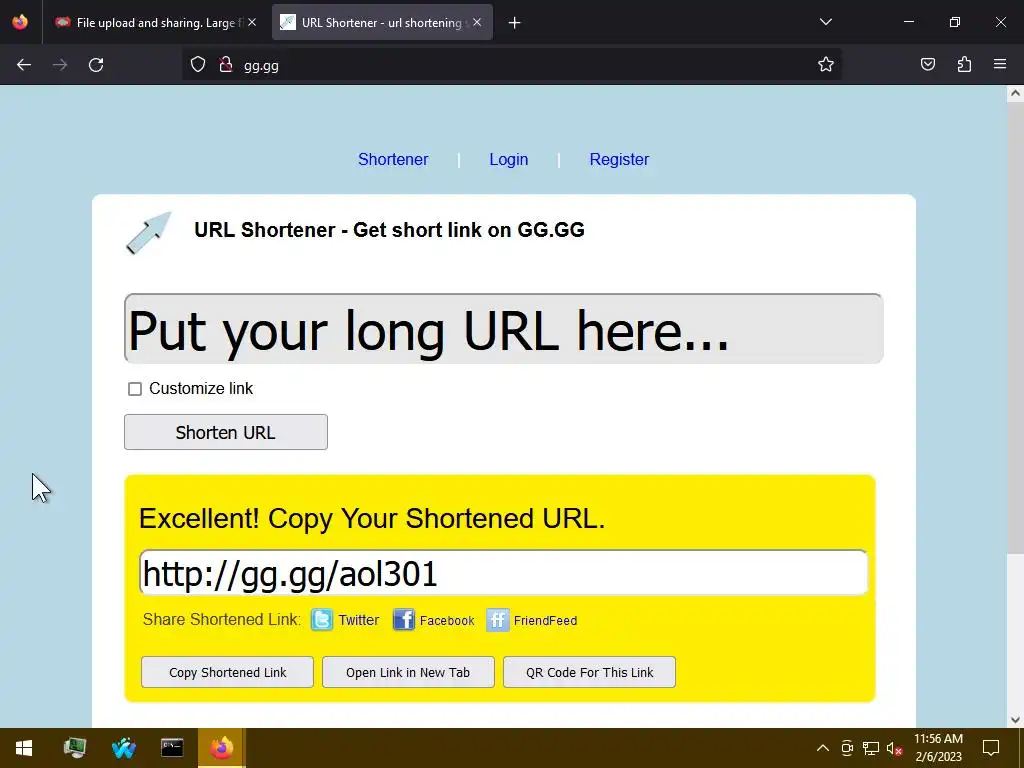Click the Firefox logo in the title bar
The image size is (1024, 768).
point(20,22)
